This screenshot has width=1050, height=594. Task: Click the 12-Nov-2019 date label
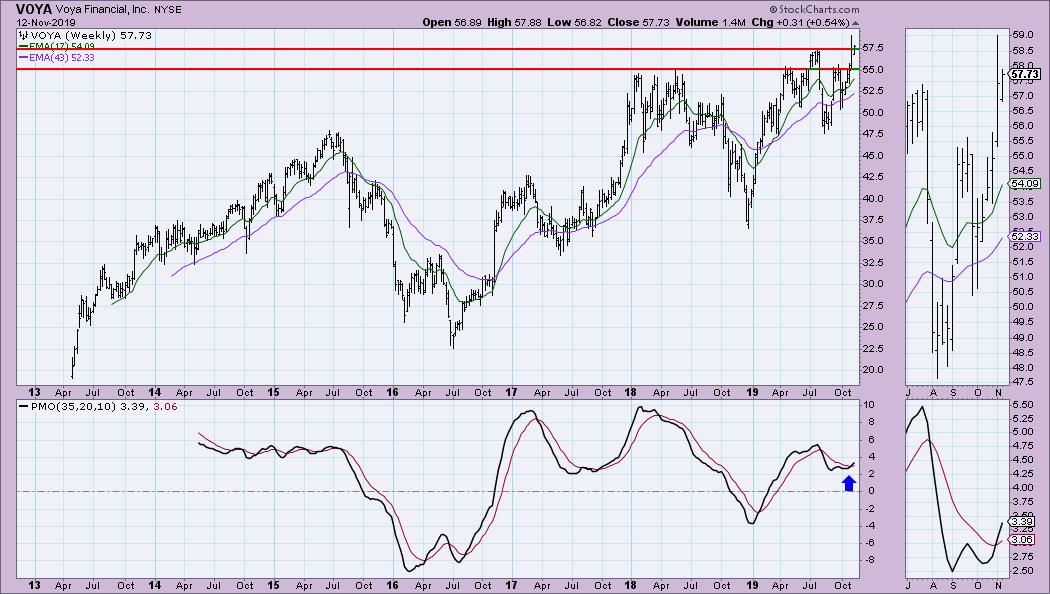pos(46,22)
